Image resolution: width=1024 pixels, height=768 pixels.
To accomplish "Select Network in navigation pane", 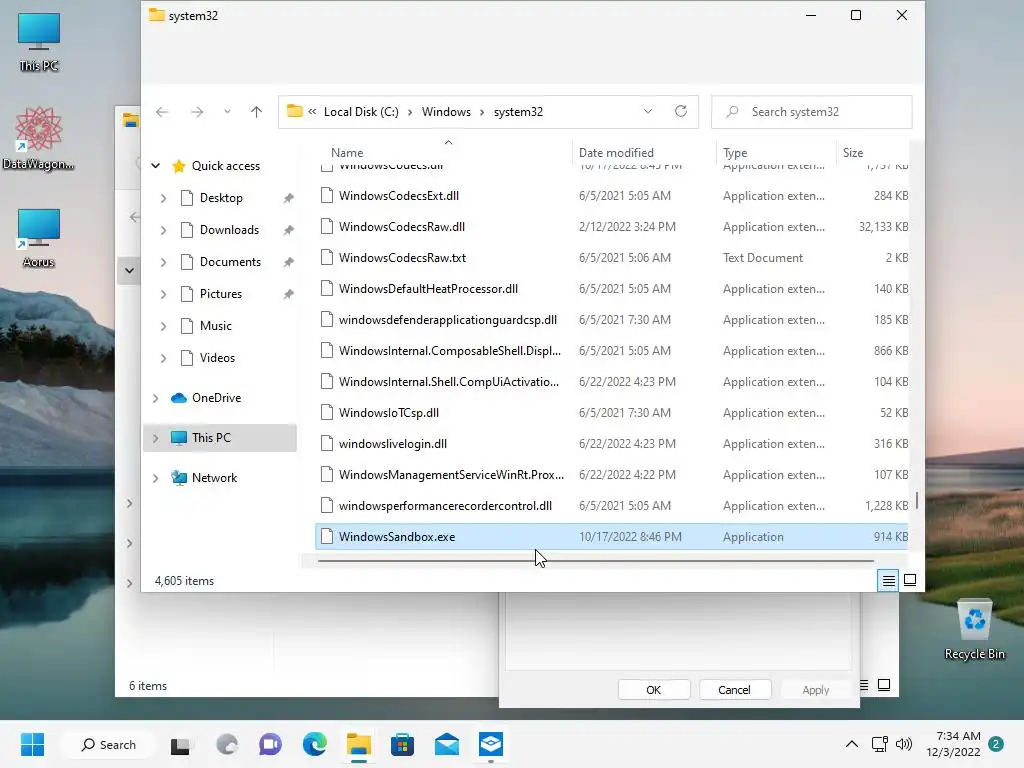I will tap(214, 478).
